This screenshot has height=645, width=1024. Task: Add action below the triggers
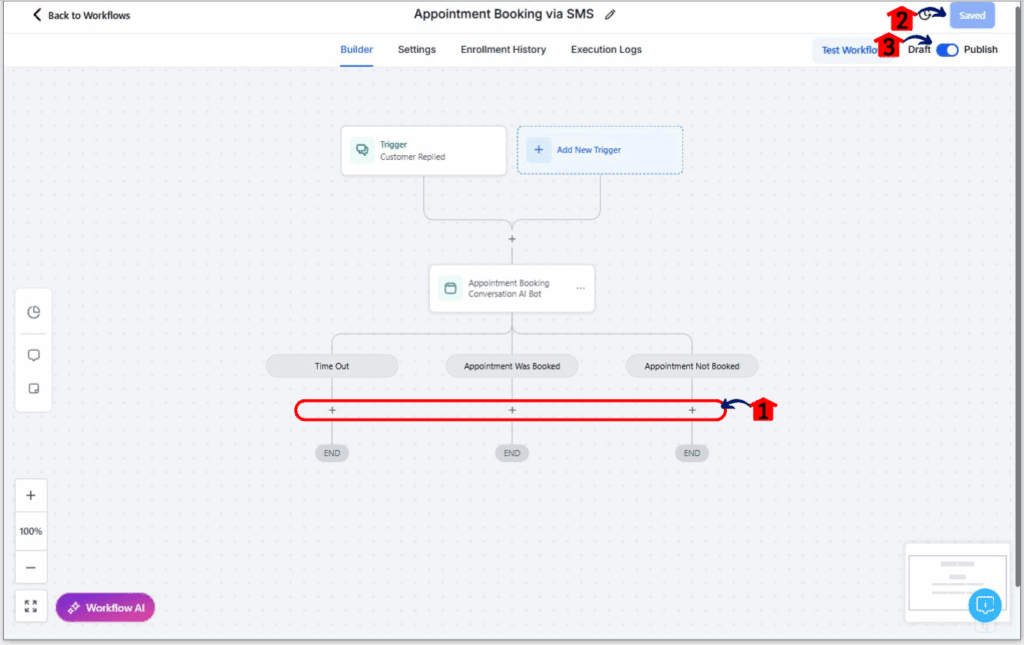click(x=512, y=240)
